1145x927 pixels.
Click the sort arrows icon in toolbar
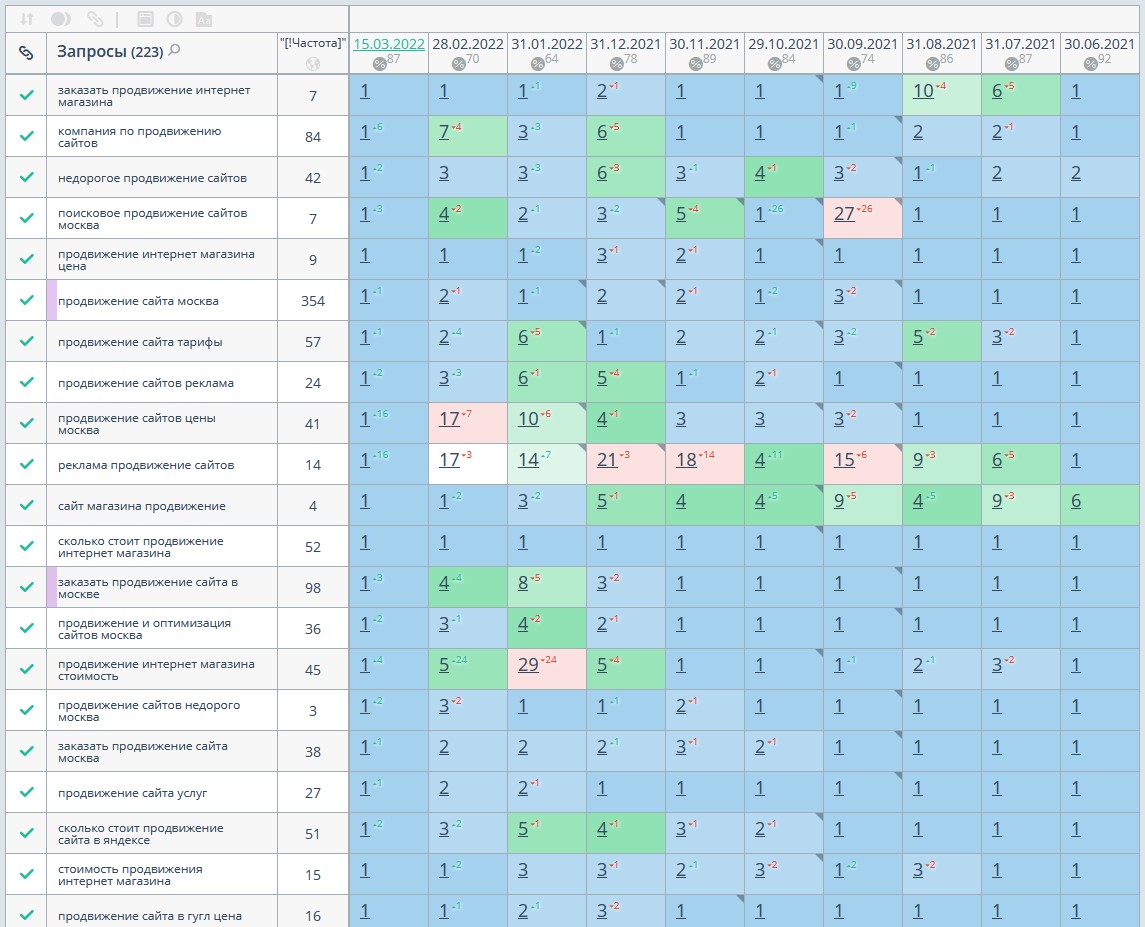click(27, 19)
